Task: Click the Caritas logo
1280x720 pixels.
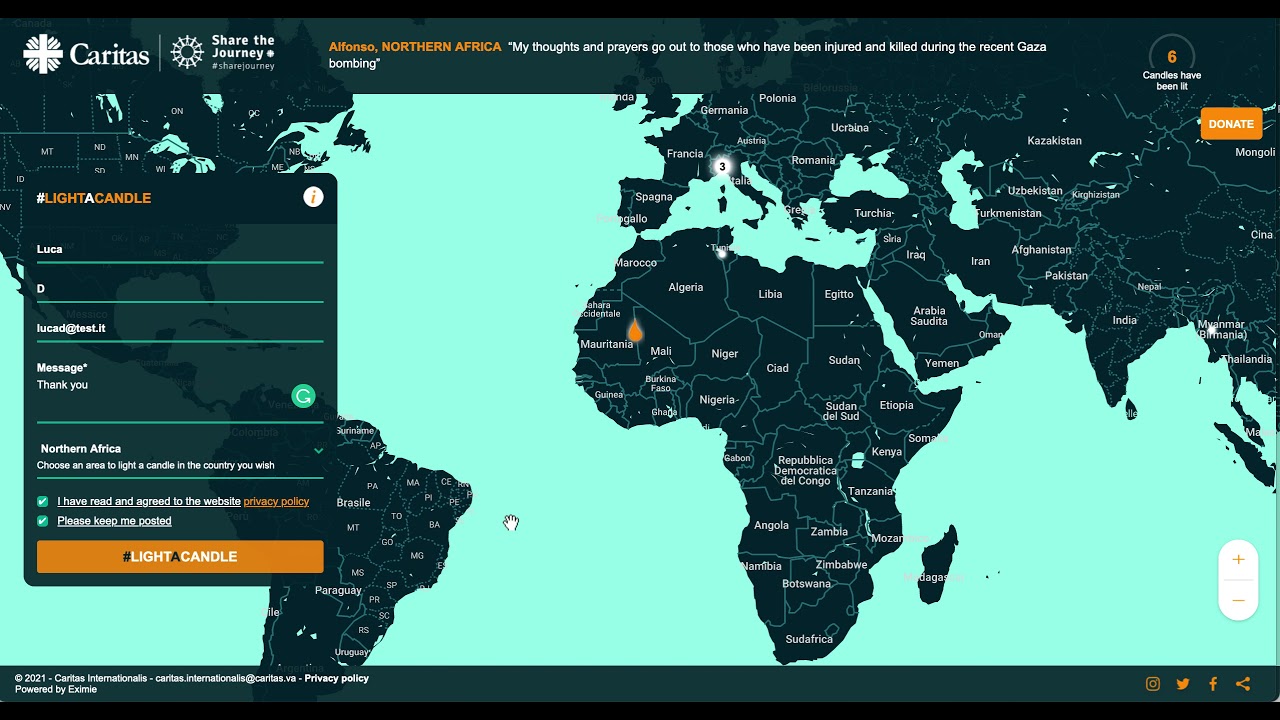Action: (86, 53)
